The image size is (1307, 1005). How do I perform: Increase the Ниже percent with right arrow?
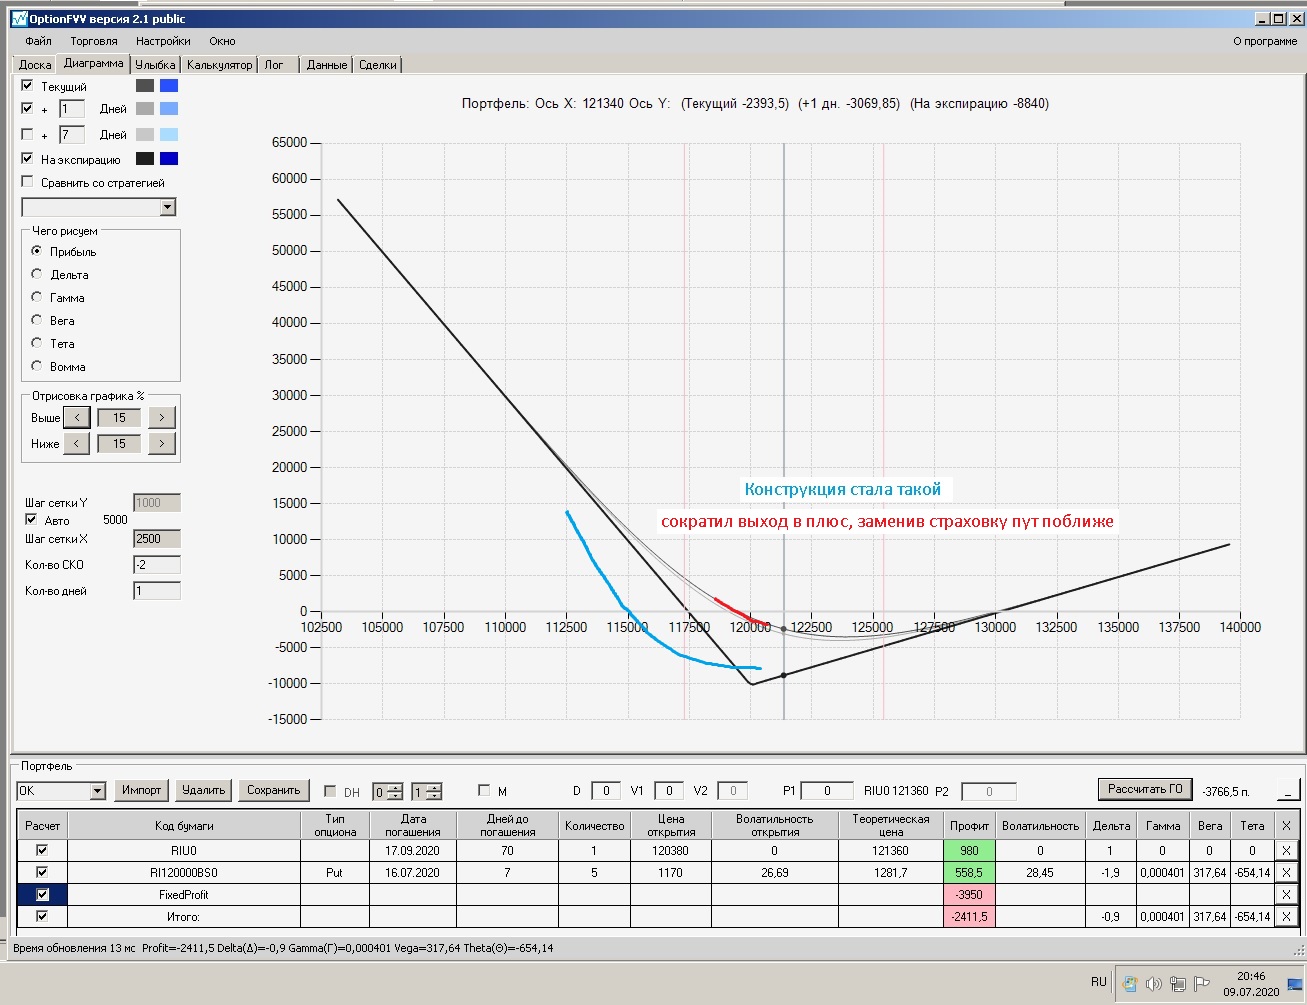click(x=162, y=443)
